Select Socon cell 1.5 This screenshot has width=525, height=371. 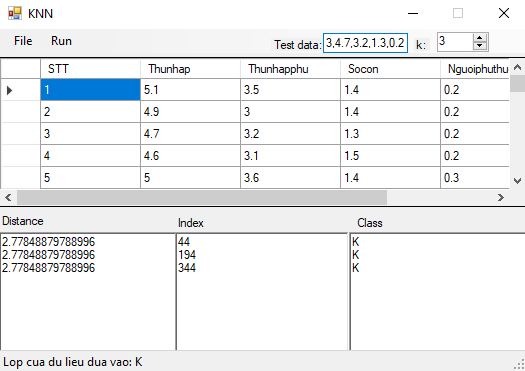(x=390, y=156)
